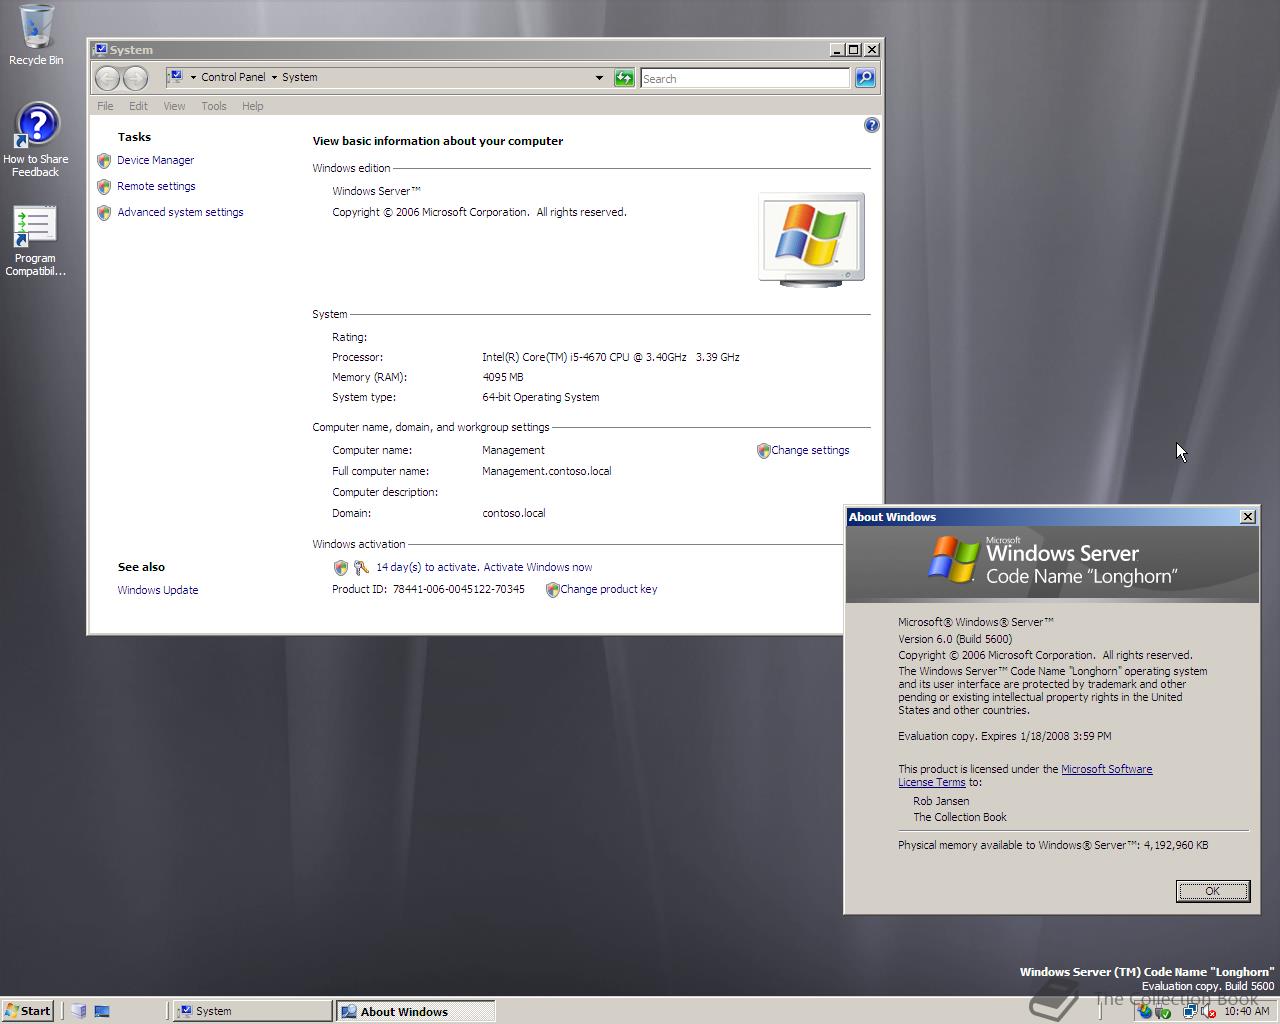Image resolution: width=1280 pixels, height=1024 pixels.
Task: Click the domain value contoso.local
Action: click(x=513, y=513)
